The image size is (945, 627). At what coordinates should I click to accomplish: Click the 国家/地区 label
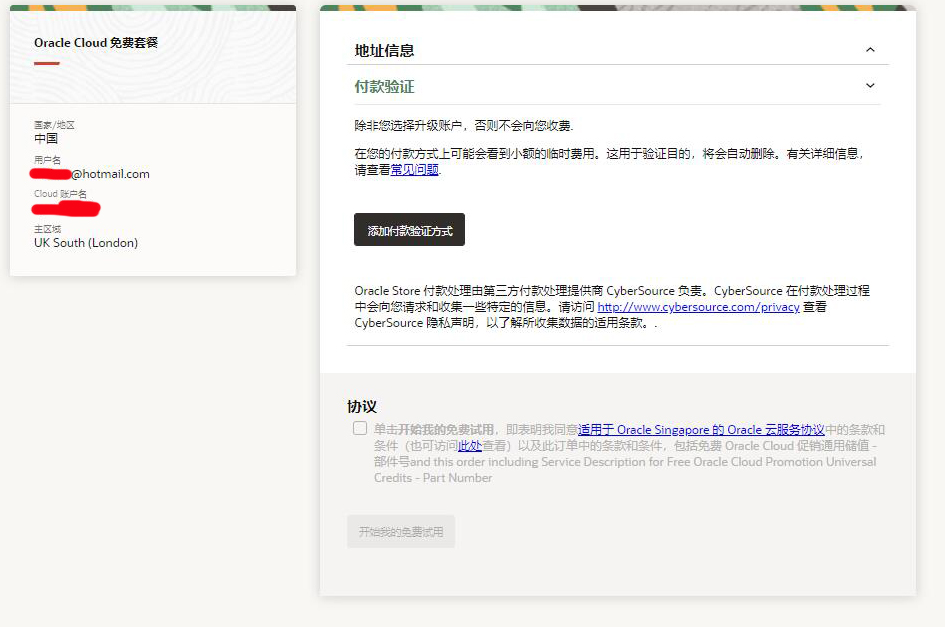[54, 125]
